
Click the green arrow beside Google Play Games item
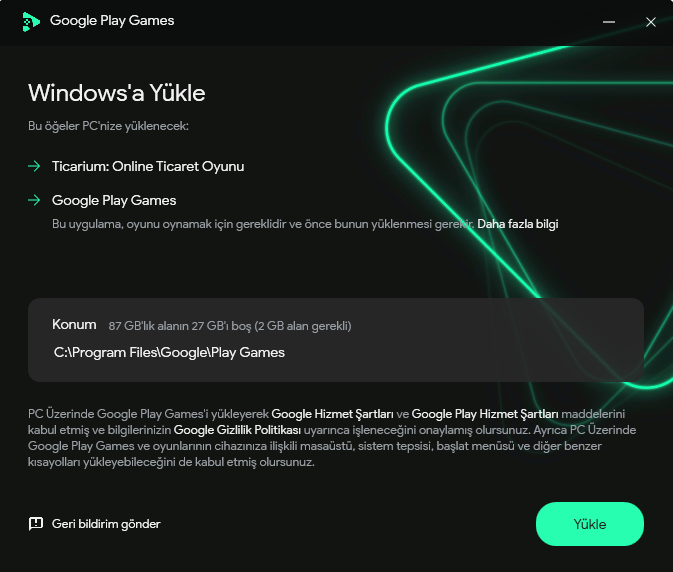[x=34, y=200]
